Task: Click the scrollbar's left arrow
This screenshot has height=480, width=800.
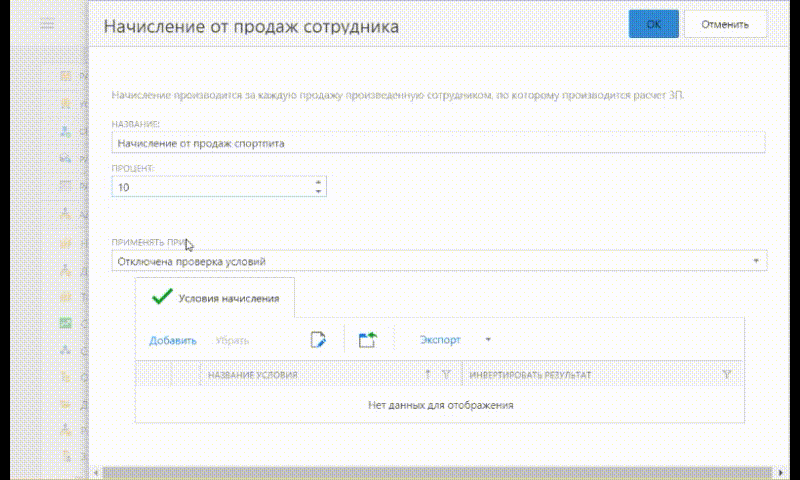Action: [x=96, y=472]
